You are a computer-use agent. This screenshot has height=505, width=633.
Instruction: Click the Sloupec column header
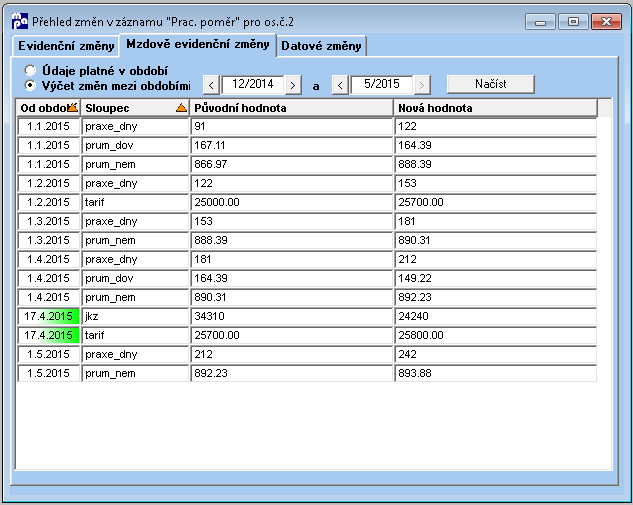(x=135, y=108)
